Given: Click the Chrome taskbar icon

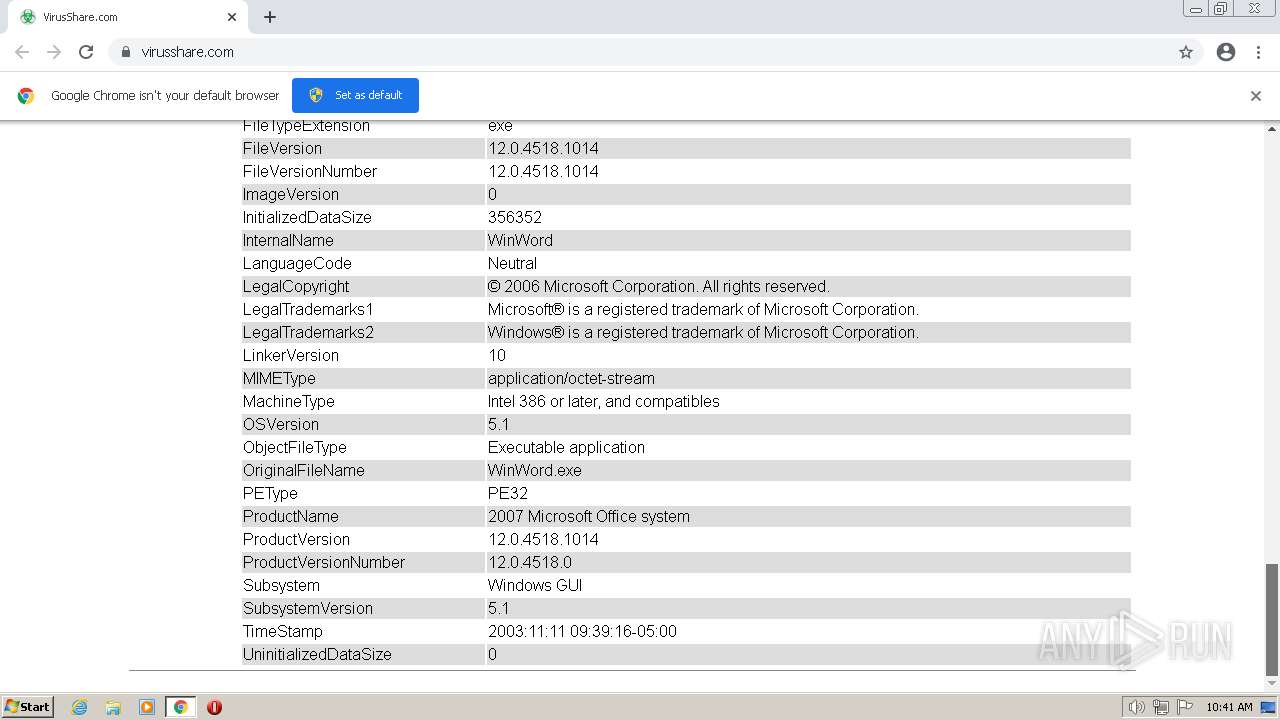Looking at the screenshot, I should pos(181,707).
